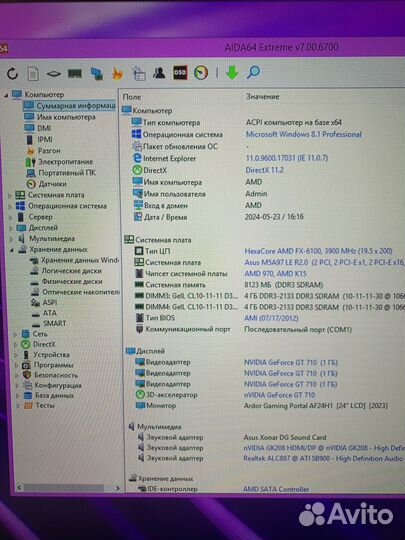Select Хранение данных Windows tree item
Screen dimensions: 405x540
[x=80, y=260]
